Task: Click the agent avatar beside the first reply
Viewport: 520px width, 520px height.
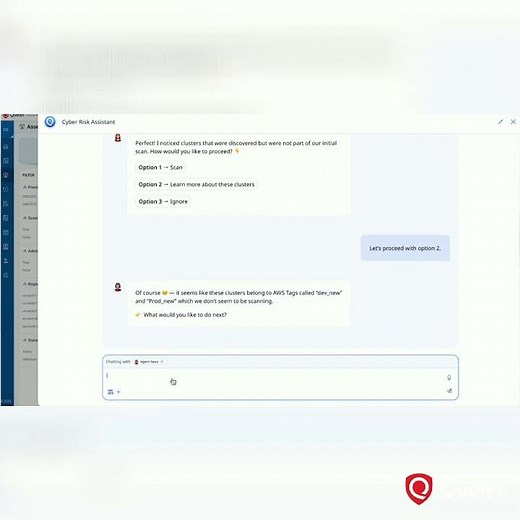Action: pyautogui.click(x=118, y=138)
